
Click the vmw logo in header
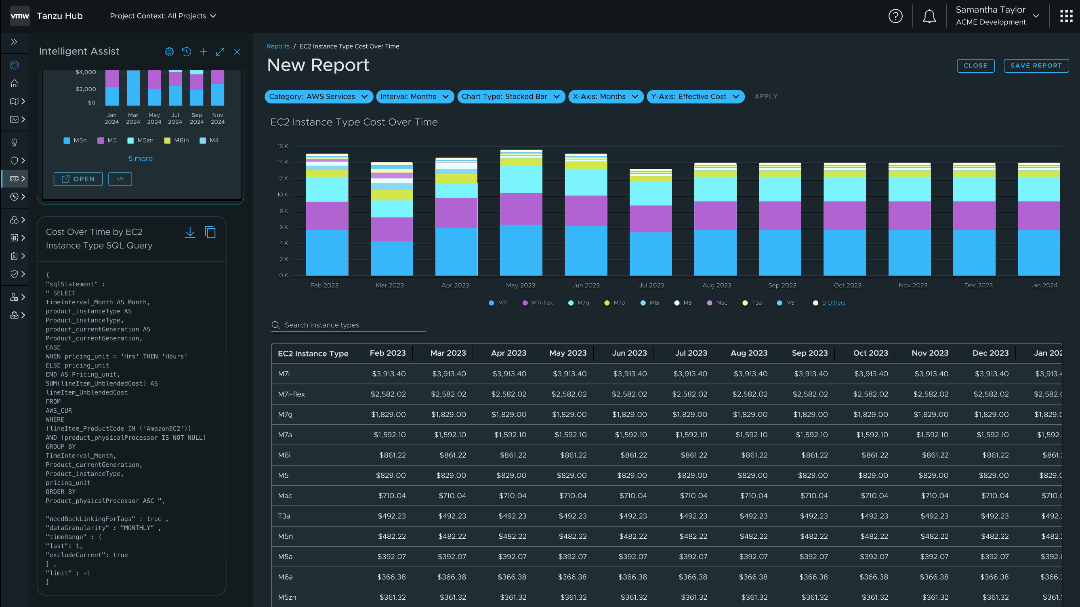(x=20, y=16)
